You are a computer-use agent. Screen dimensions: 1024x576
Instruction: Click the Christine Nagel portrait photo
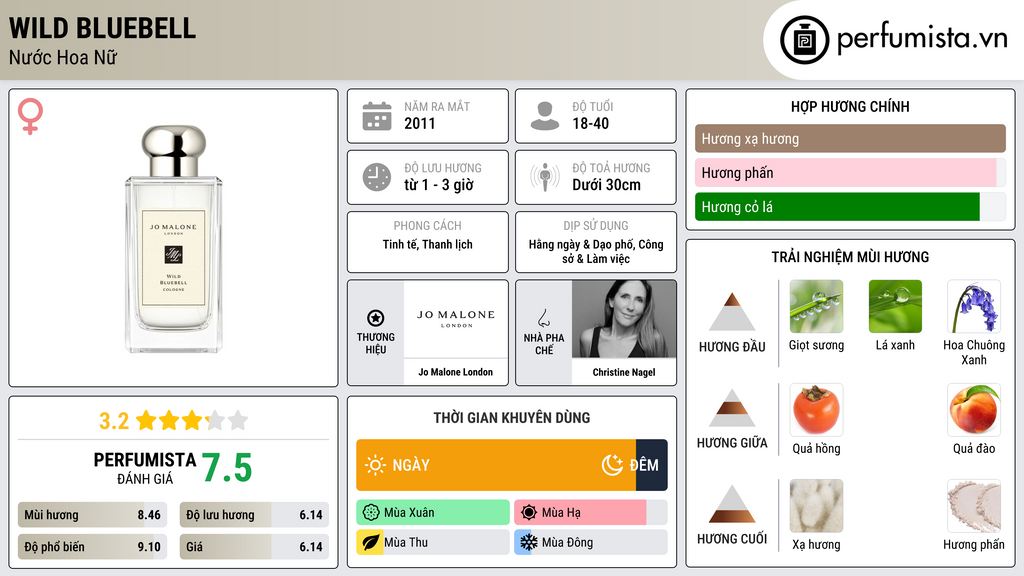(x=624, y=319)
